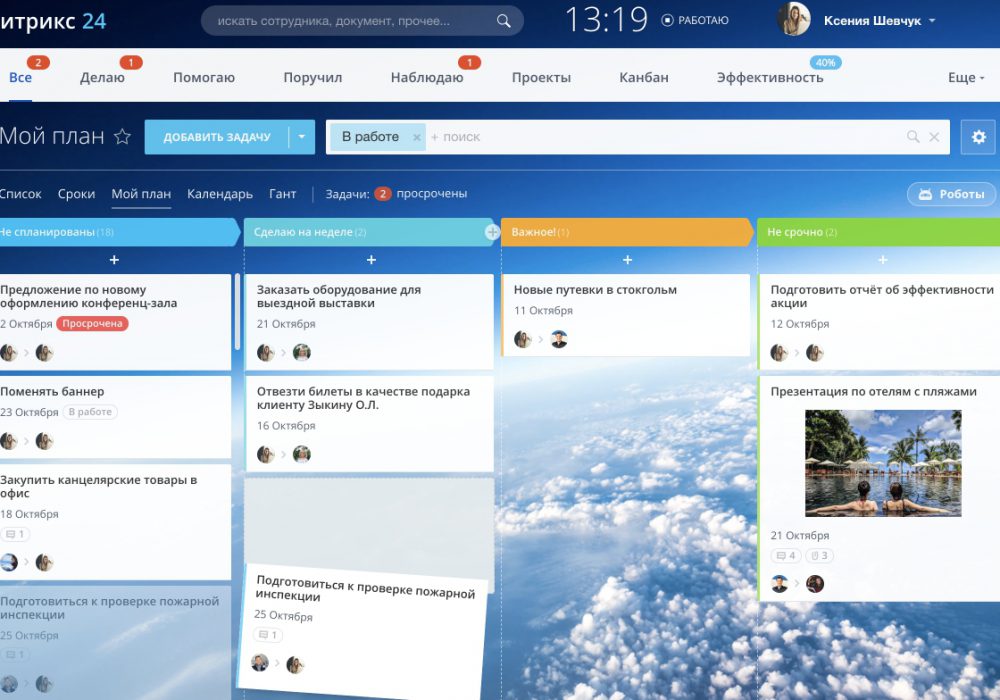Click the magnifier icon in the task filter field
This screenshot has width=1000, height=700.
tap(912, 137)
